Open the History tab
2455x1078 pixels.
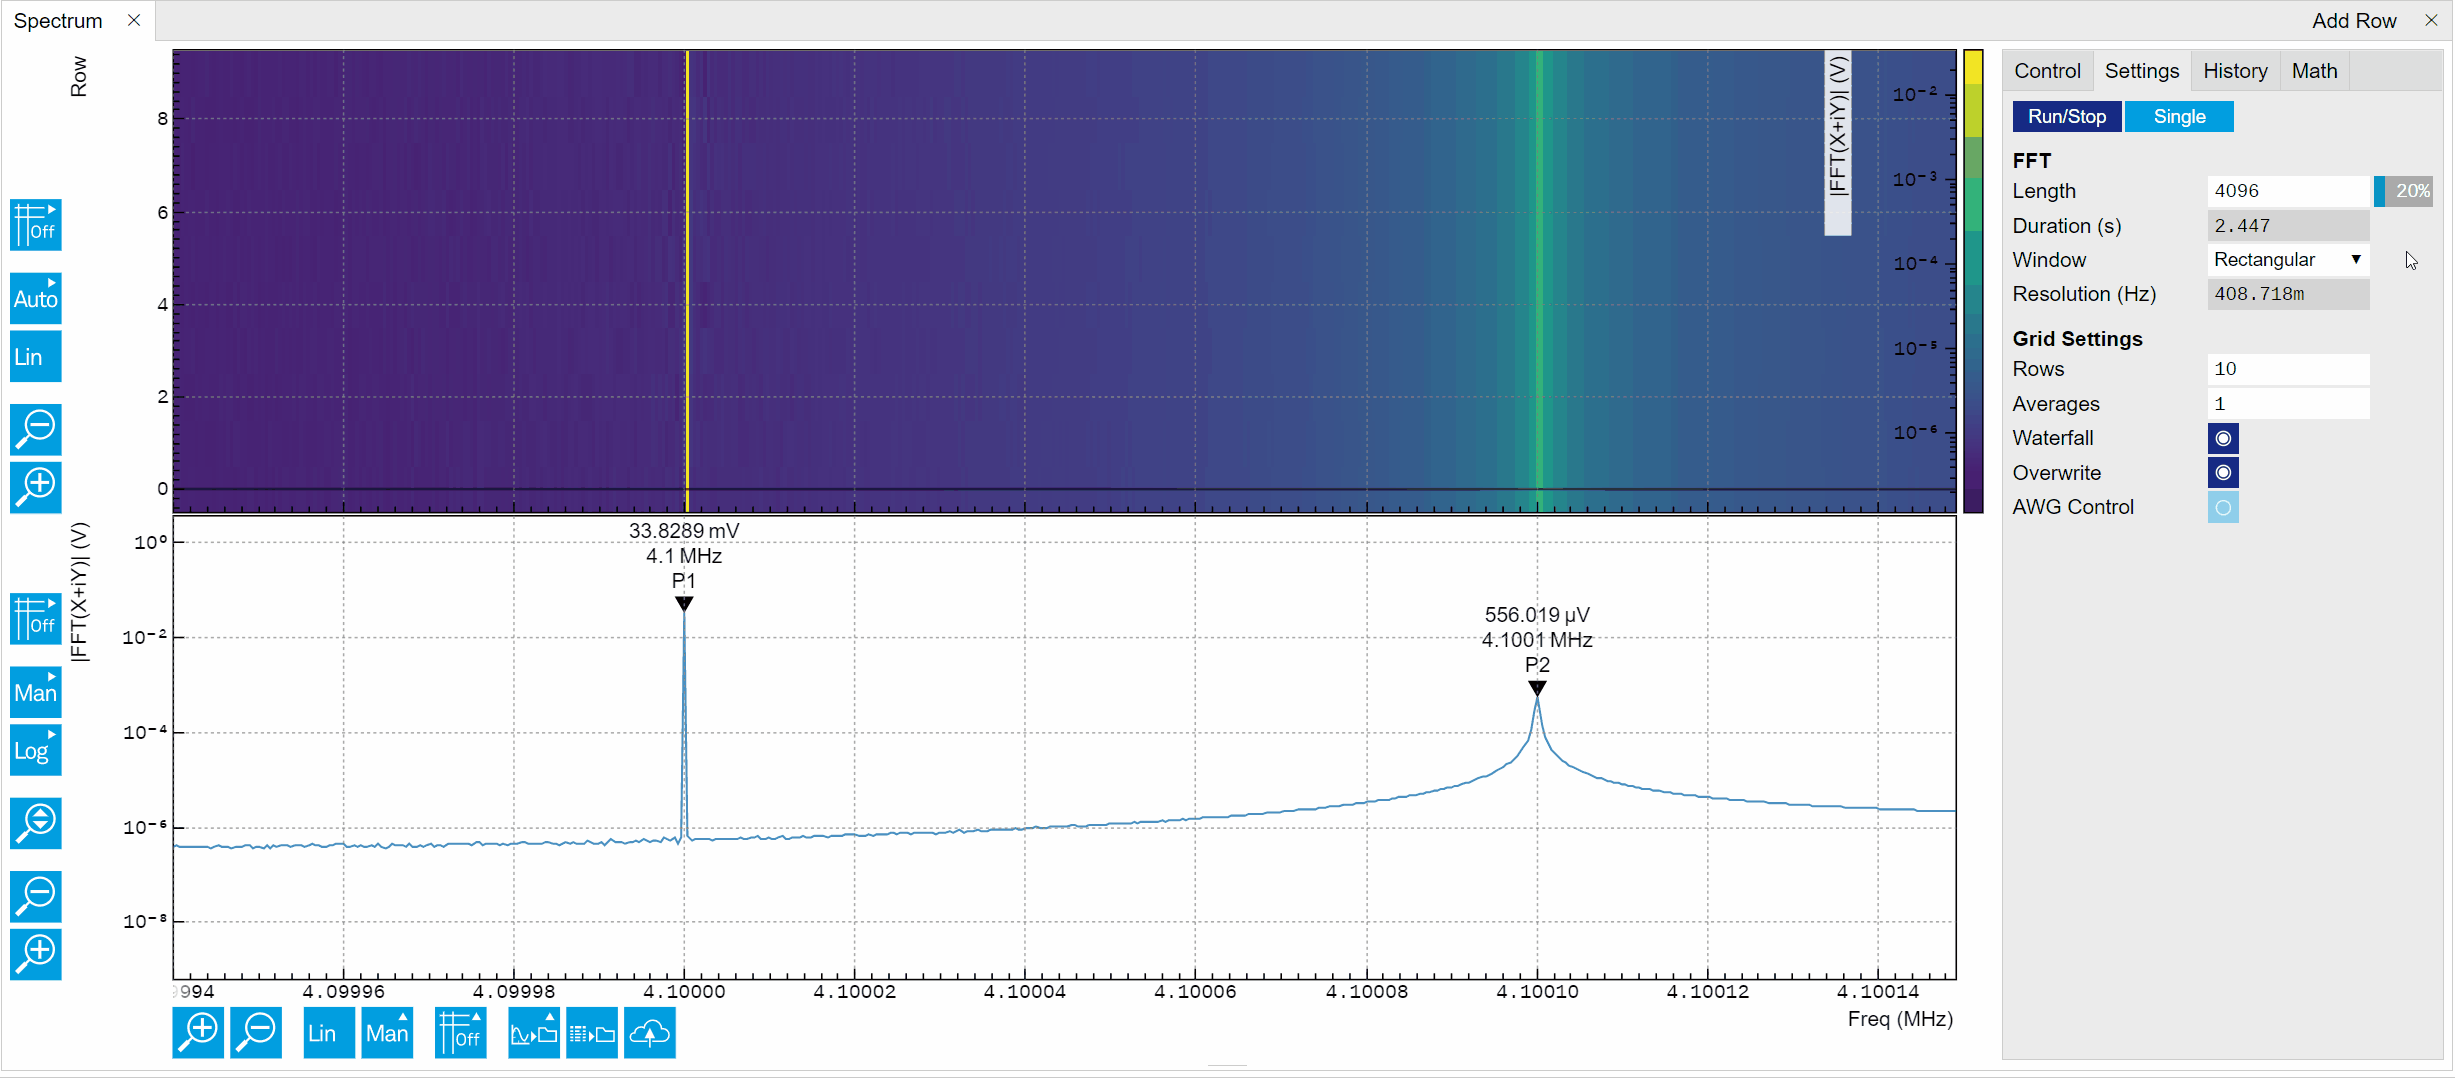pos(2235,71)
